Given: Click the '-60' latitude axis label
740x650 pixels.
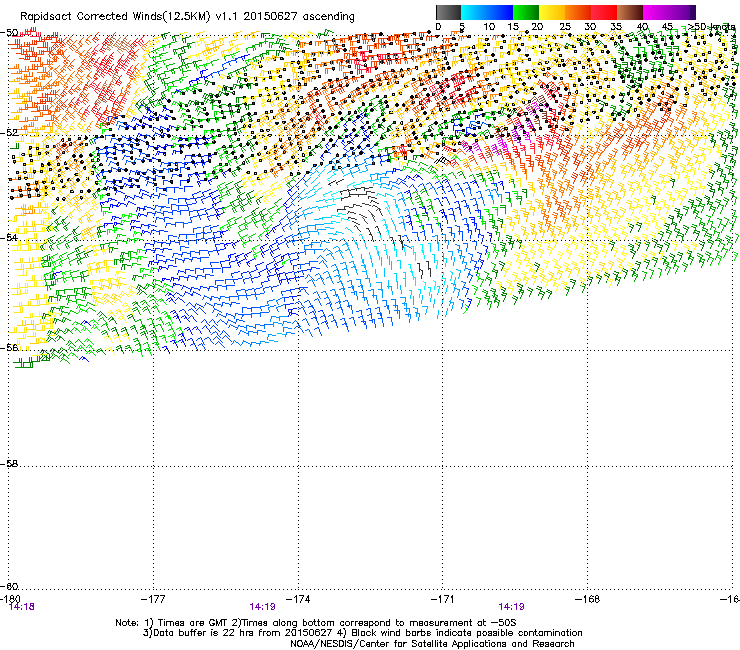Looking at the screenshot, I should [9, 586].
